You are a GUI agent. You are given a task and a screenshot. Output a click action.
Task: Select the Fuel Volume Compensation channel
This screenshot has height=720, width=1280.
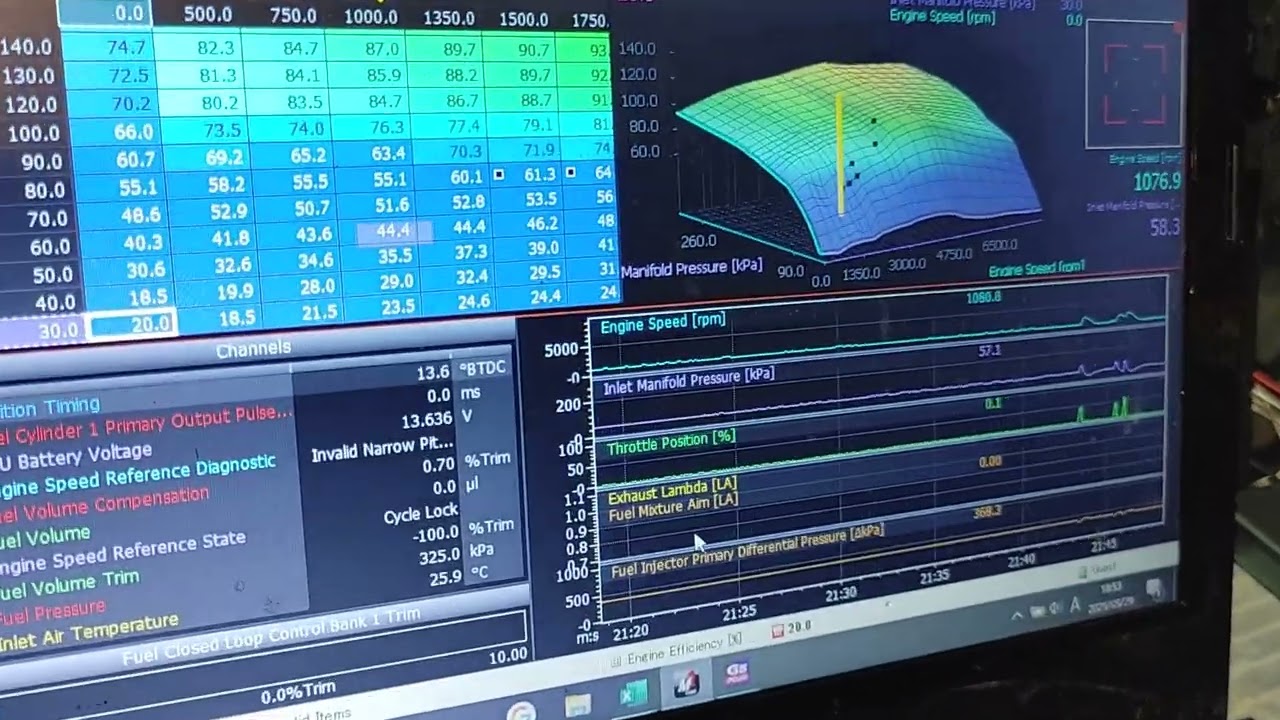[104, 505]
